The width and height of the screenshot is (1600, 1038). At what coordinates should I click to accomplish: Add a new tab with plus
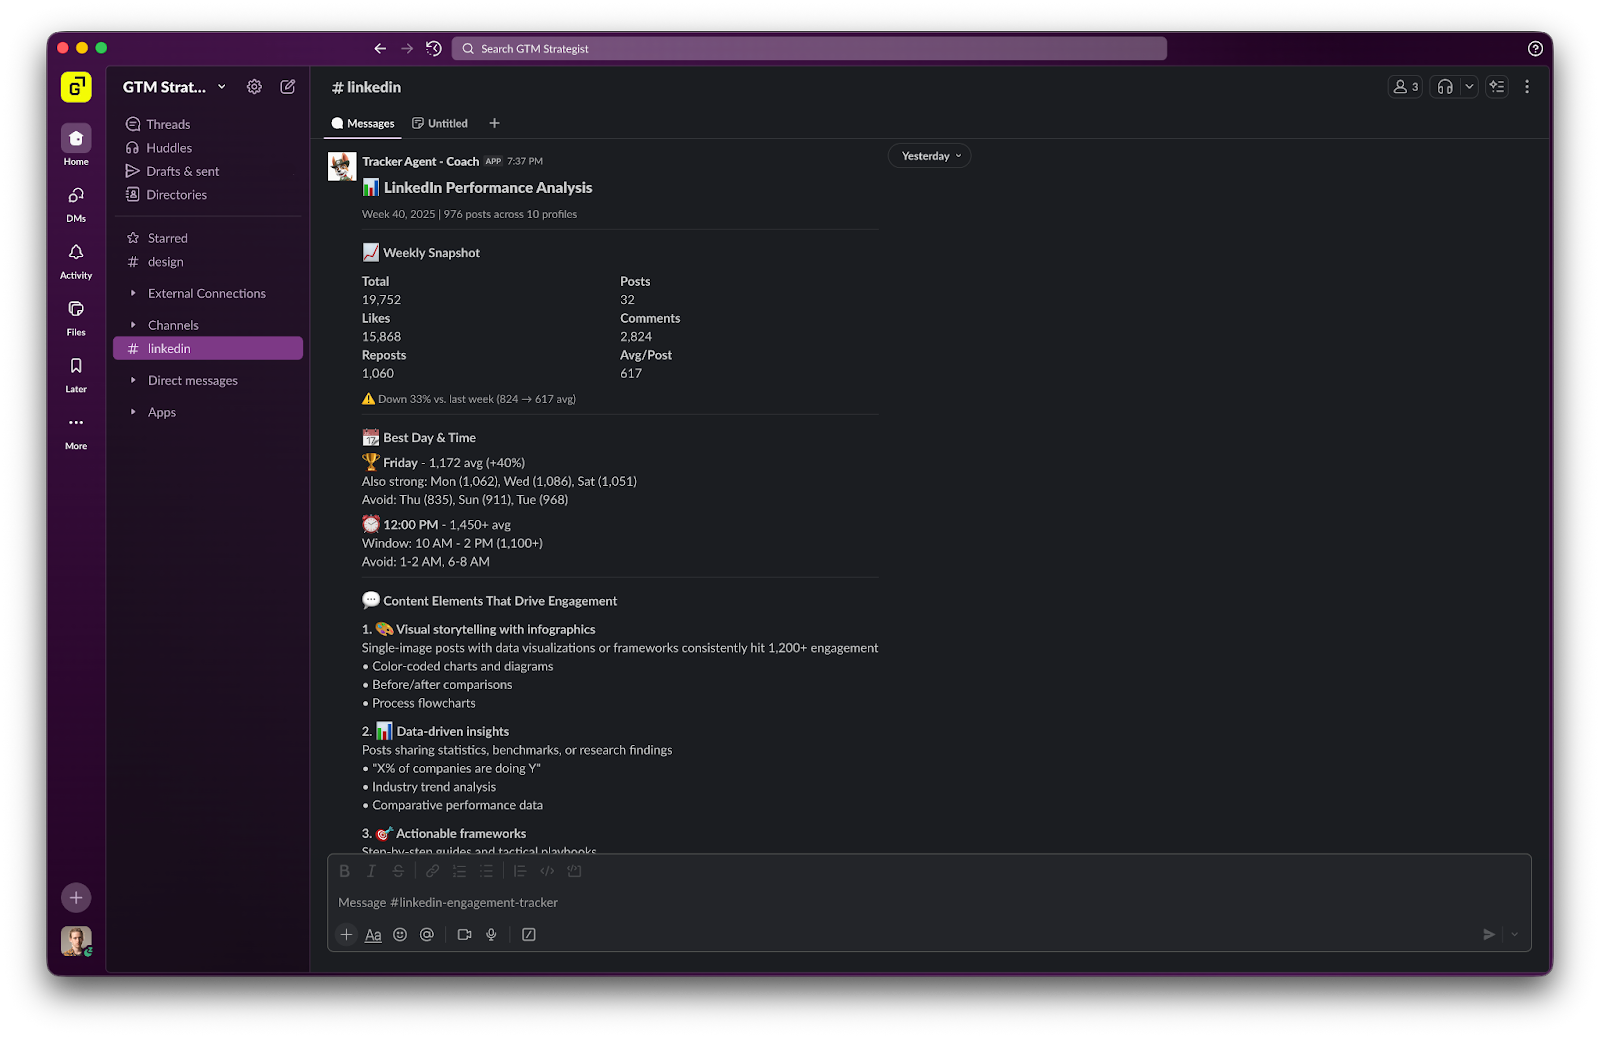(x=494, y=124)
